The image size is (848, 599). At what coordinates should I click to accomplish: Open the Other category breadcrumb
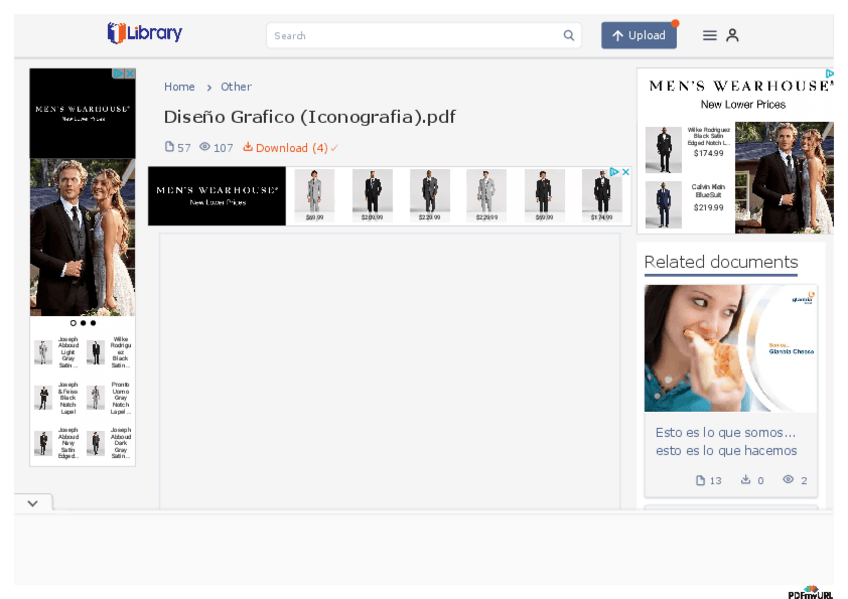click(236, 87)
